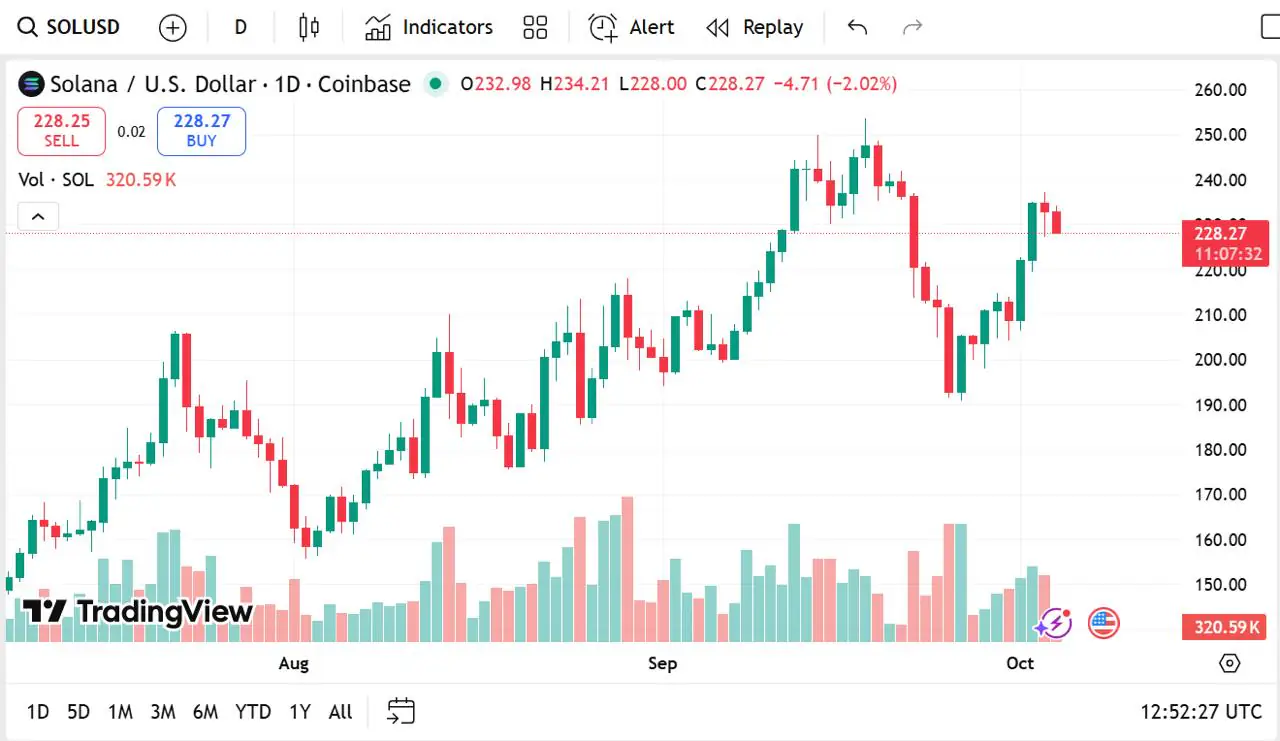Create a new price Alert
The image size is (1280, 741).
tap(631, 27)
